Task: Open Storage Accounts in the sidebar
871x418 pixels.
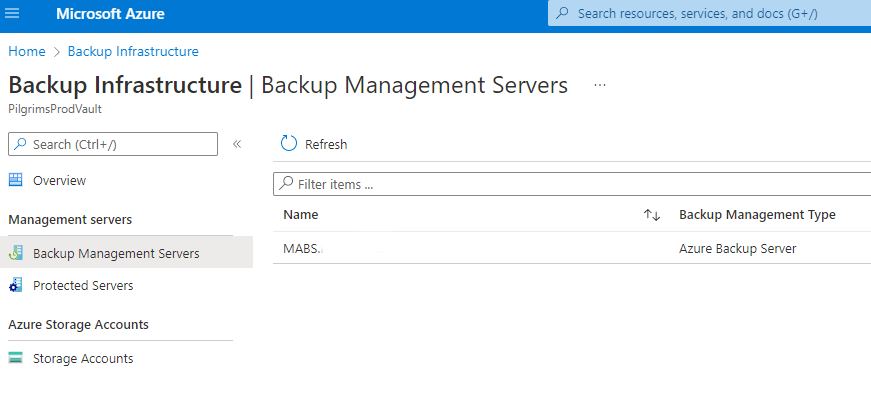Action: point(83,359)
